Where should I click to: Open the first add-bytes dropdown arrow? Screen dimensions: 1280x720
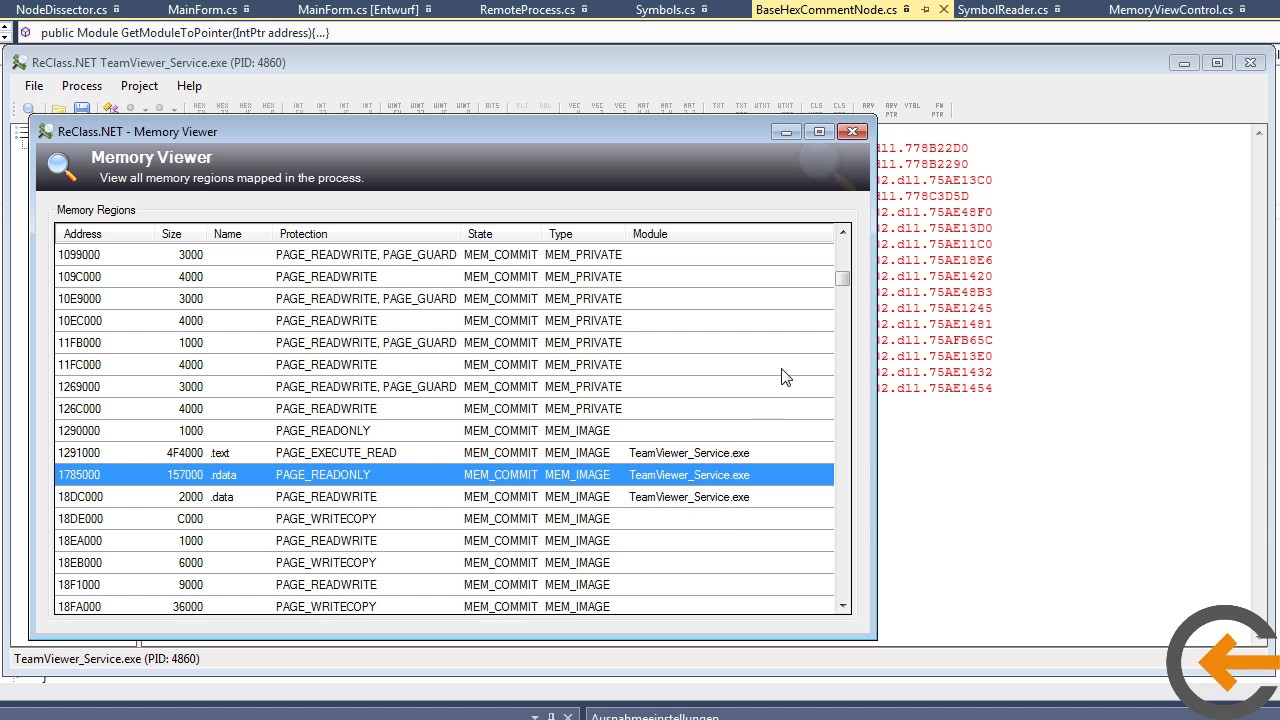point(145,109)
